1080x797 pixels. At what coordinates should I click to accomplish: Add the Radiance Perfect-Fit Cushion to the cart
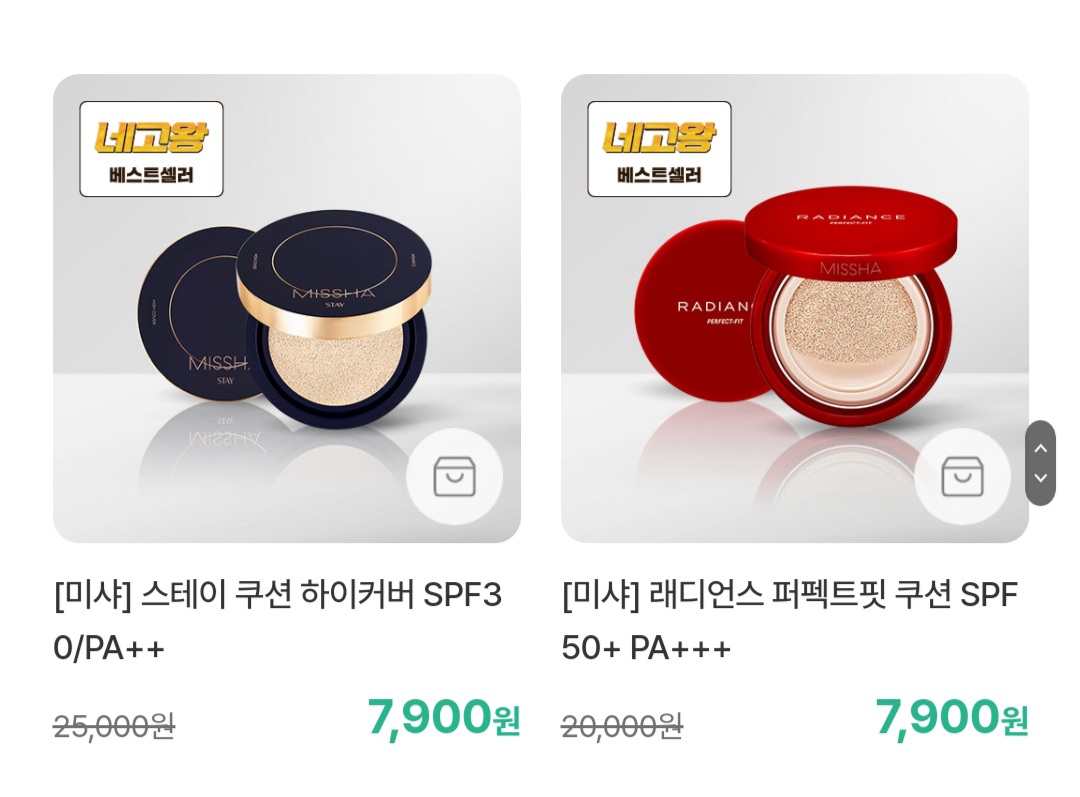962,477
